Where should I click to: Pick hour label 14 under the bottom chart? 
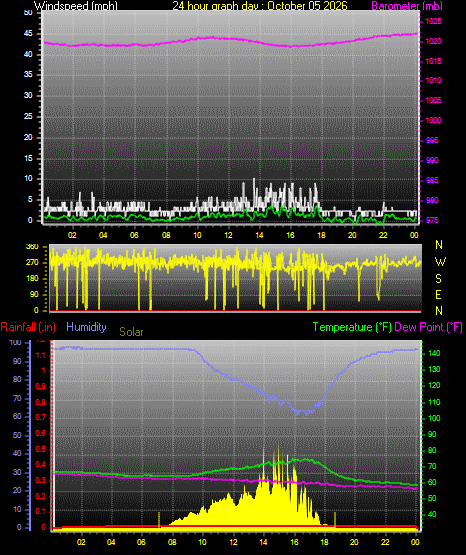(263, 542)
